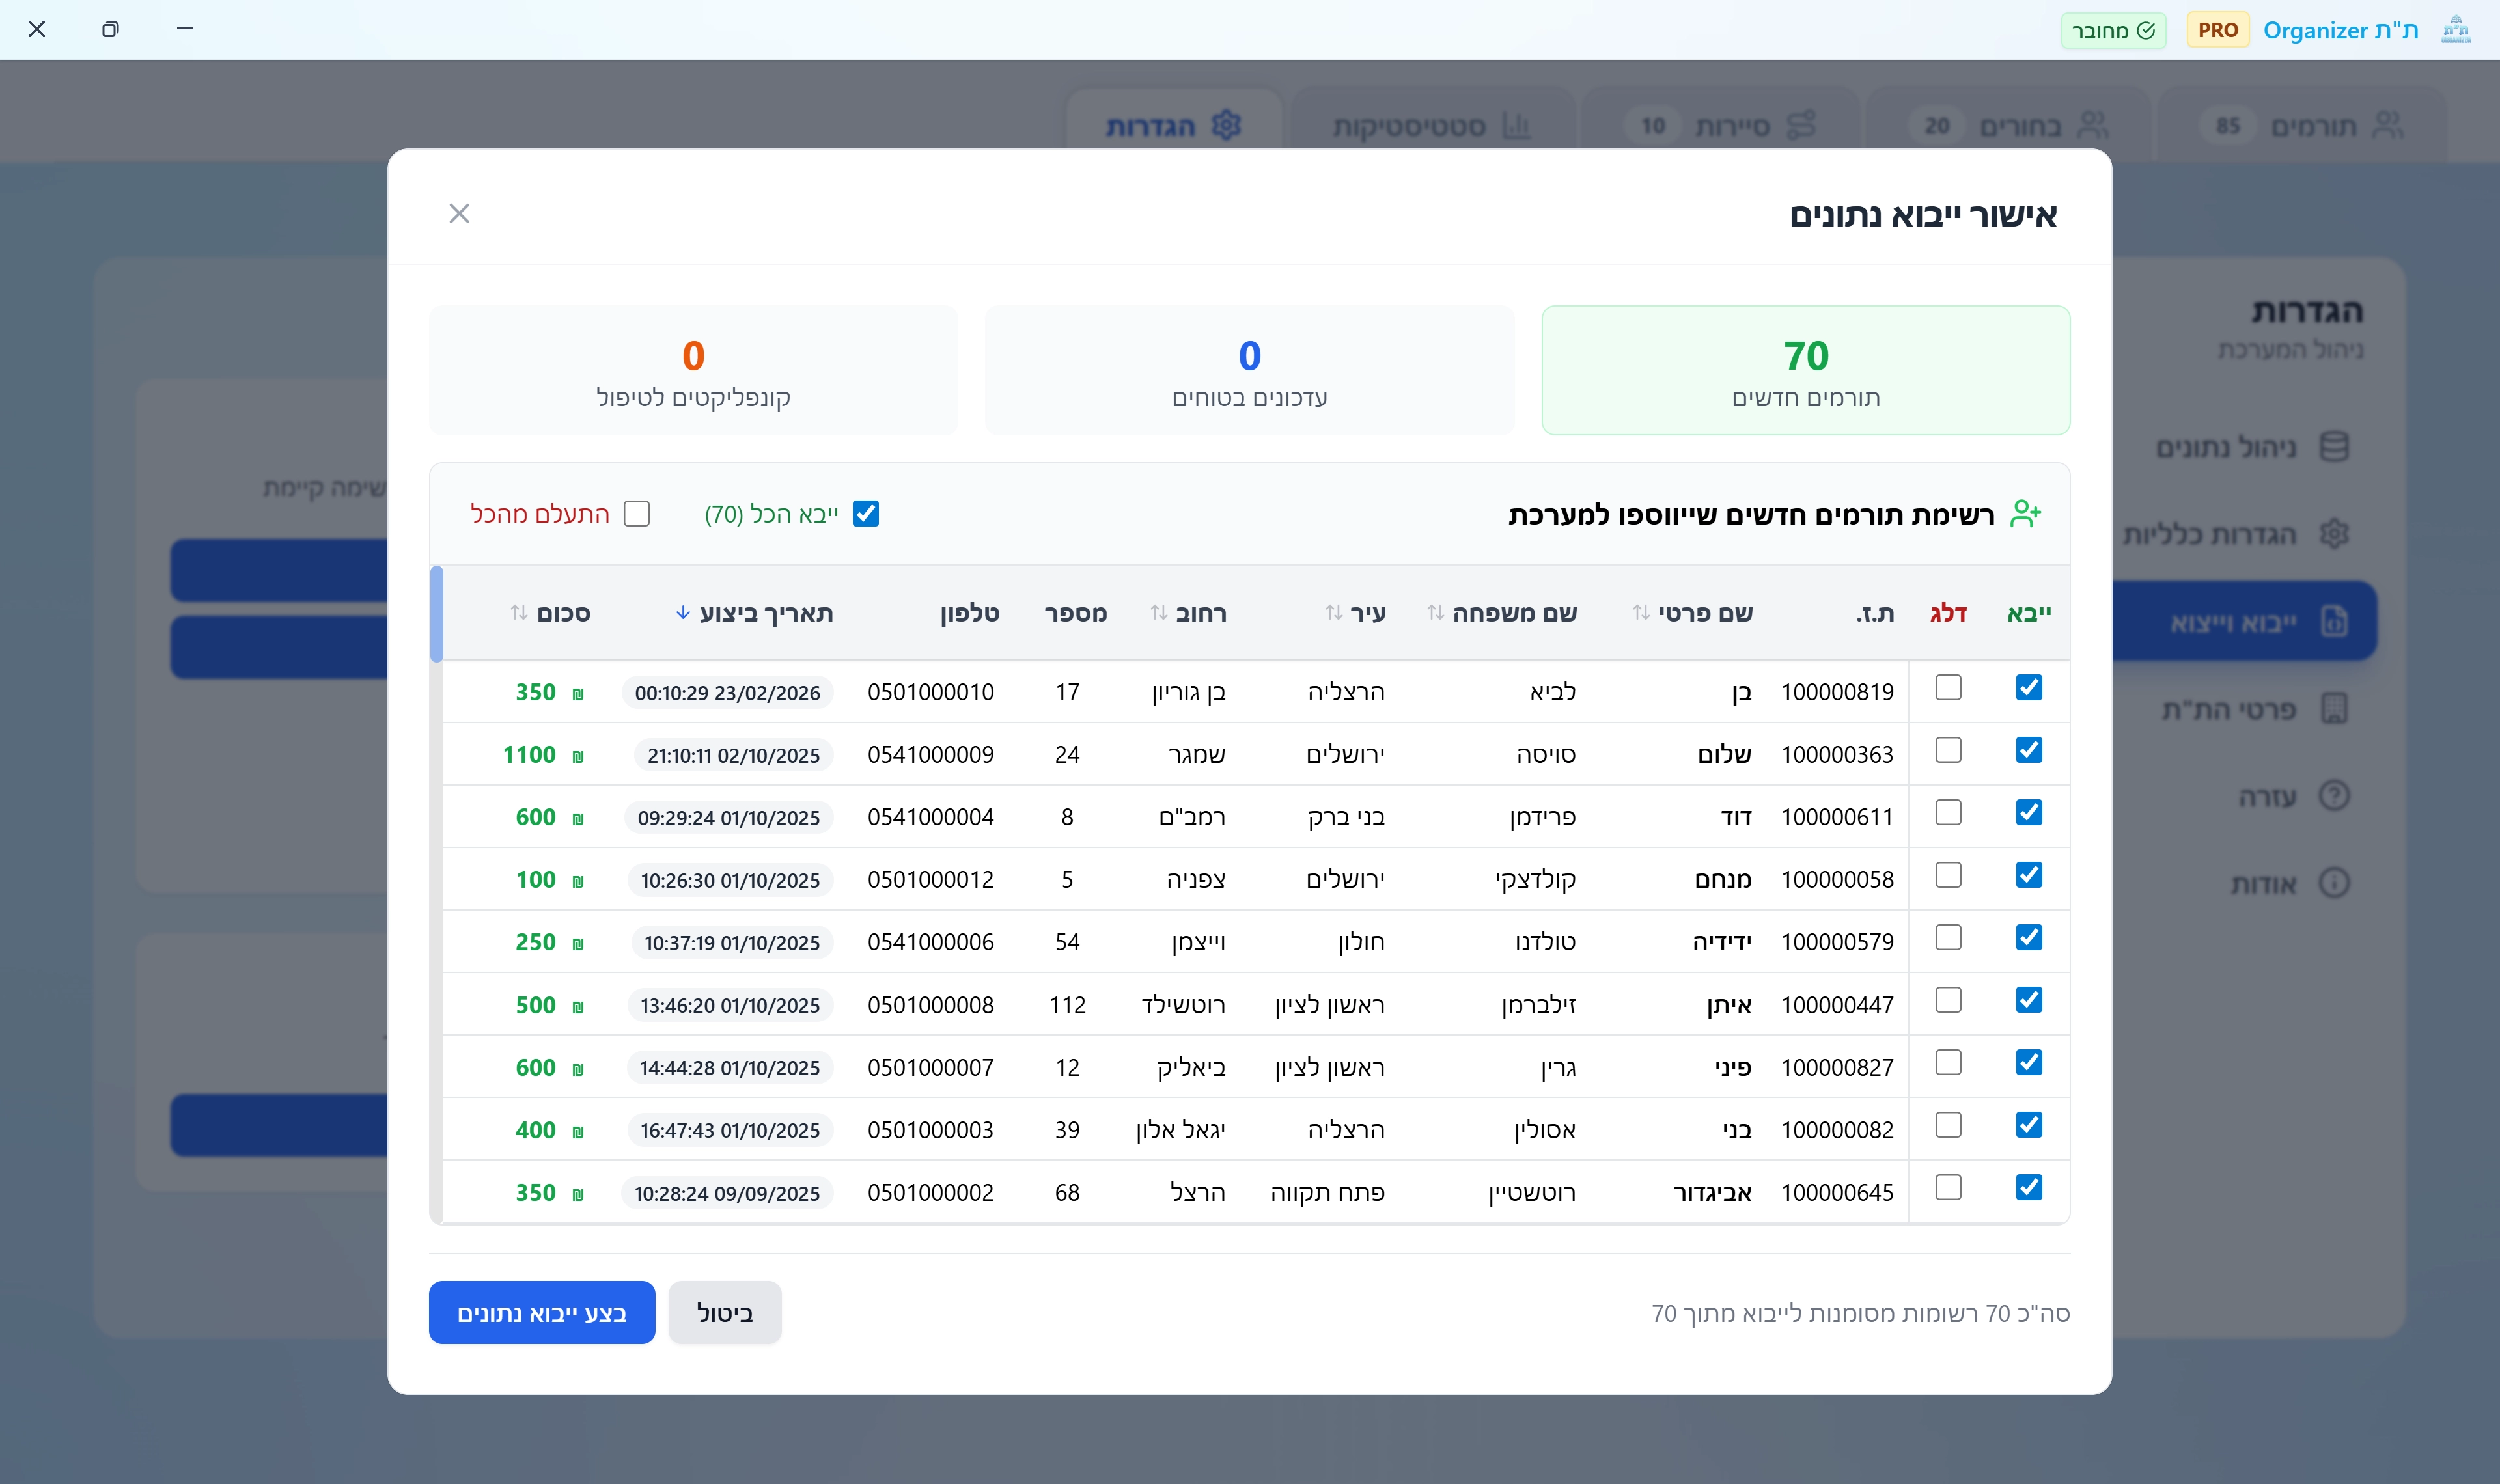
Task: Enable the התעלם מהכל checkbox
Action: point(637,514)
